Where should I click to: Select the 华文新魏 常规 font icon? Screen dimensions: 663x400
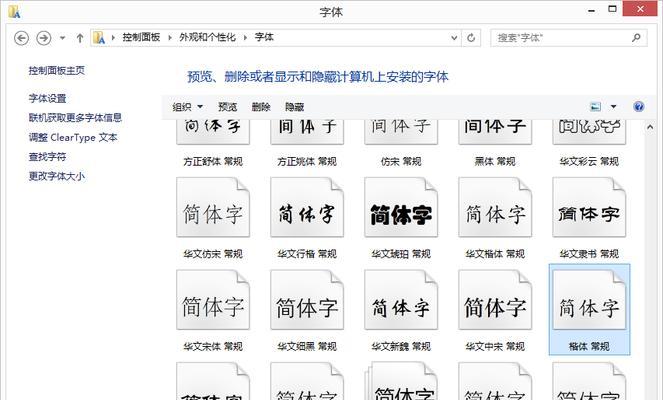pos(401,300)
